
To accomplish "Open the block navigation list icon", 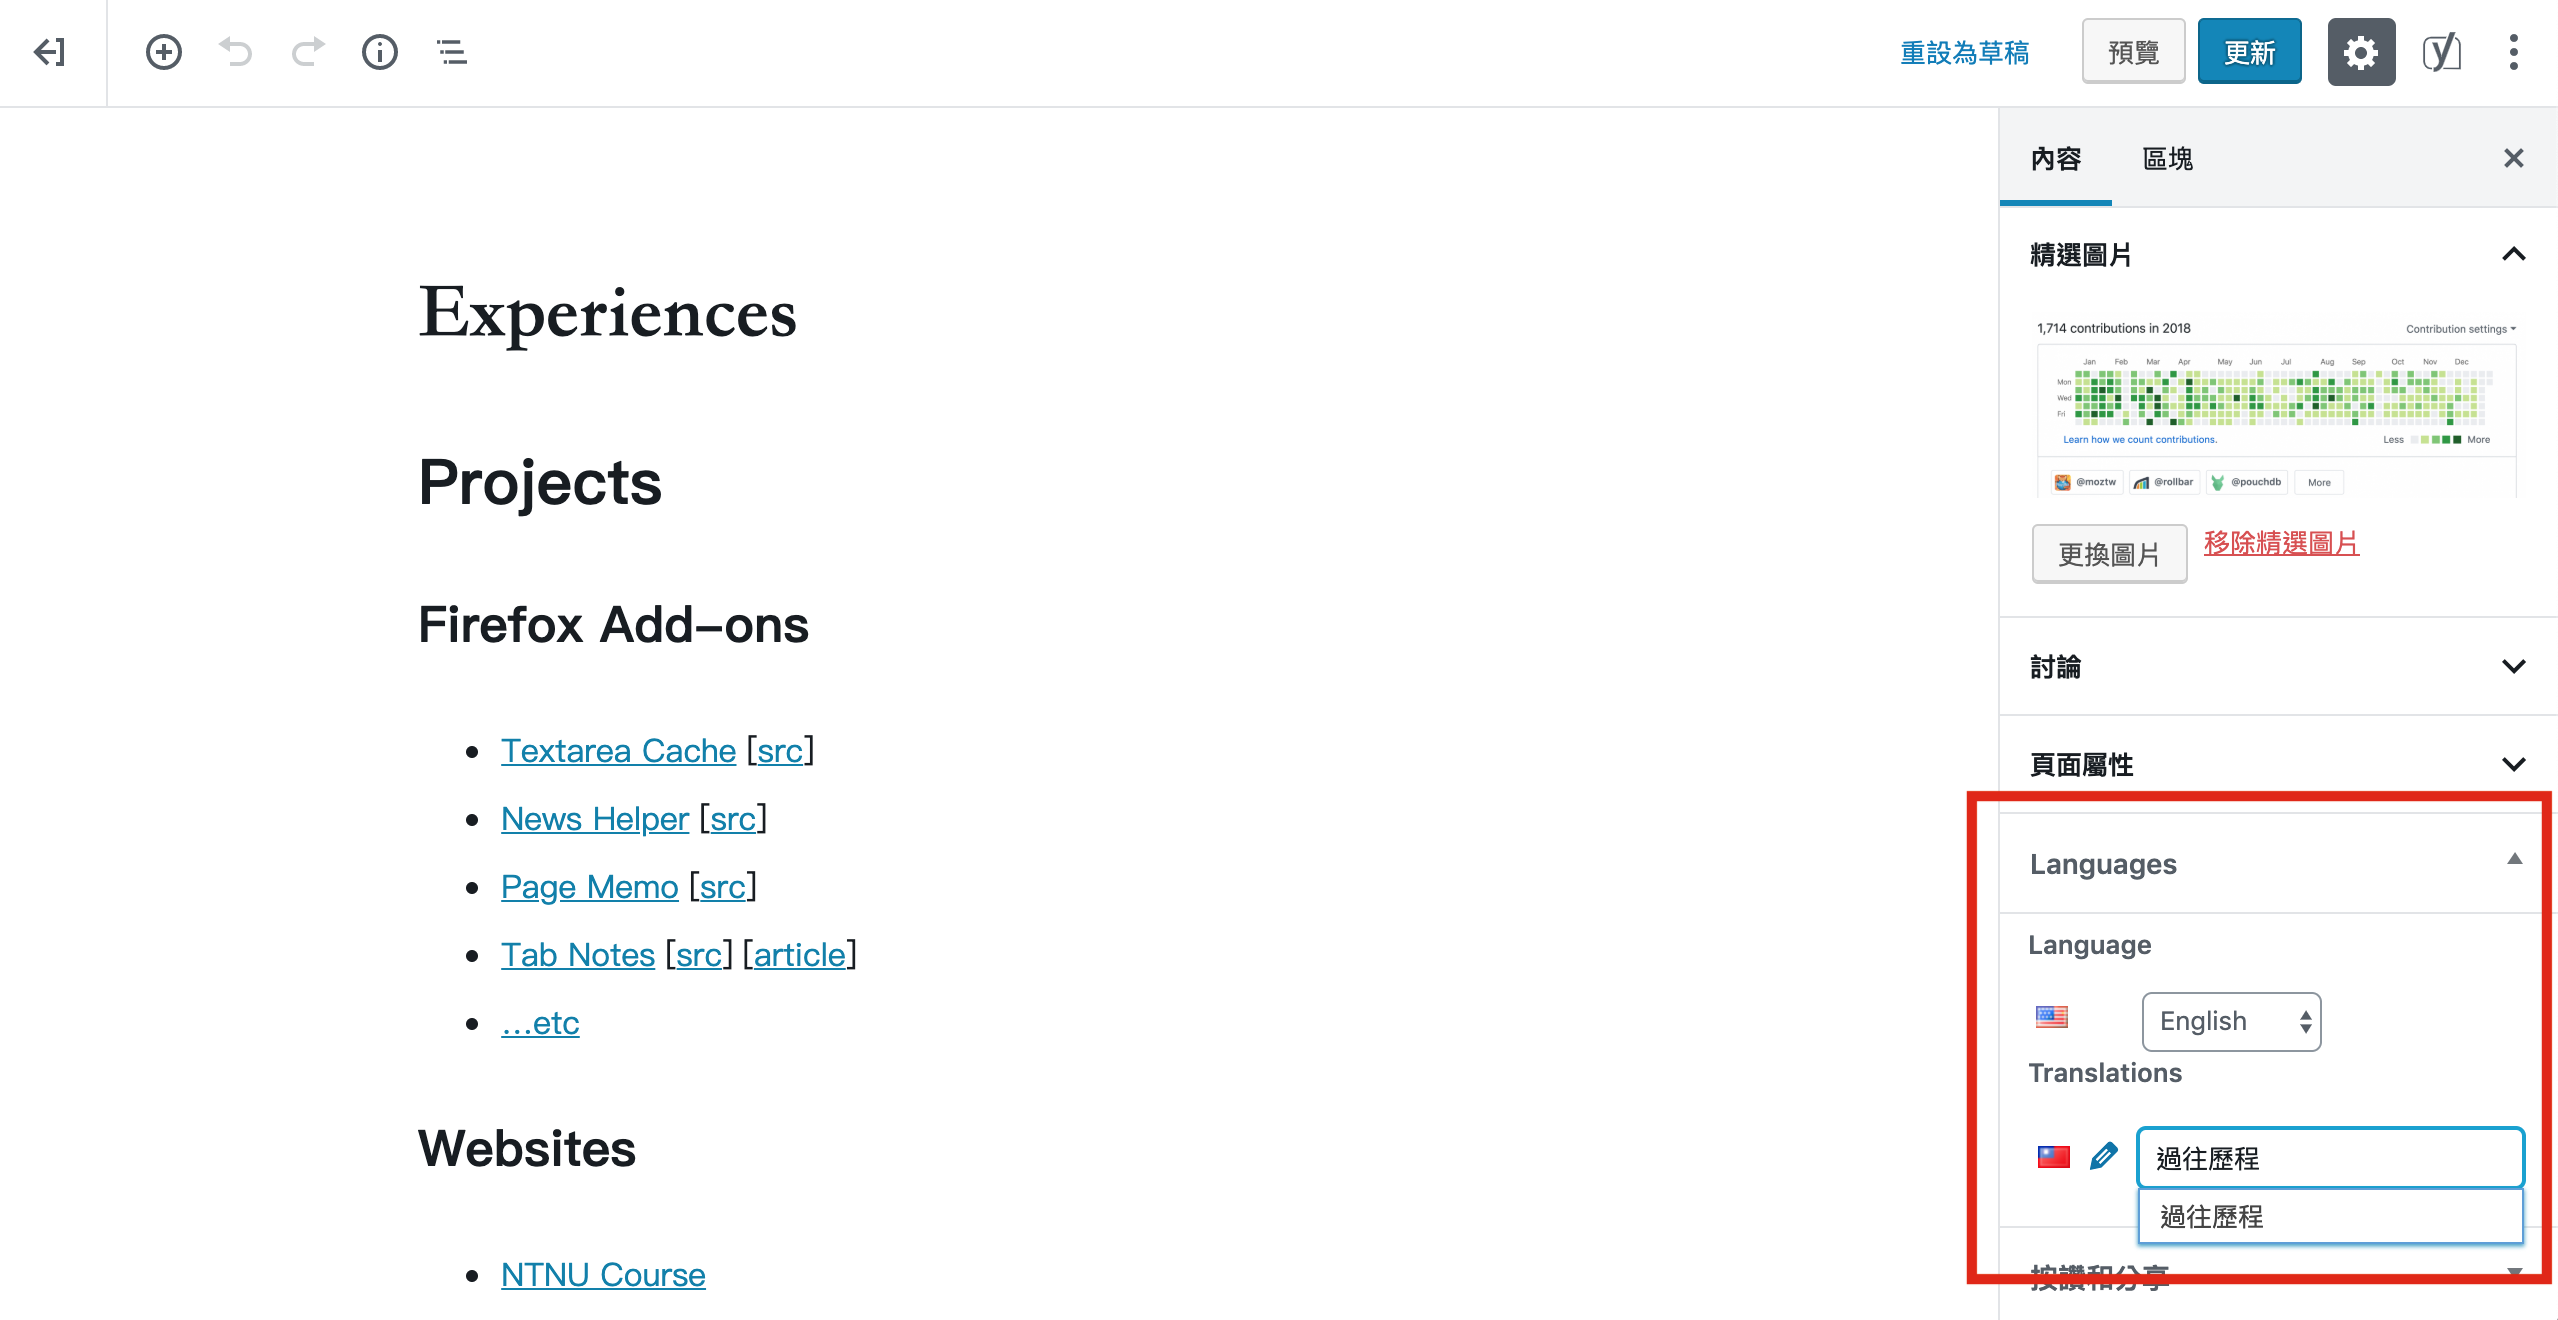I will (452, 52).
